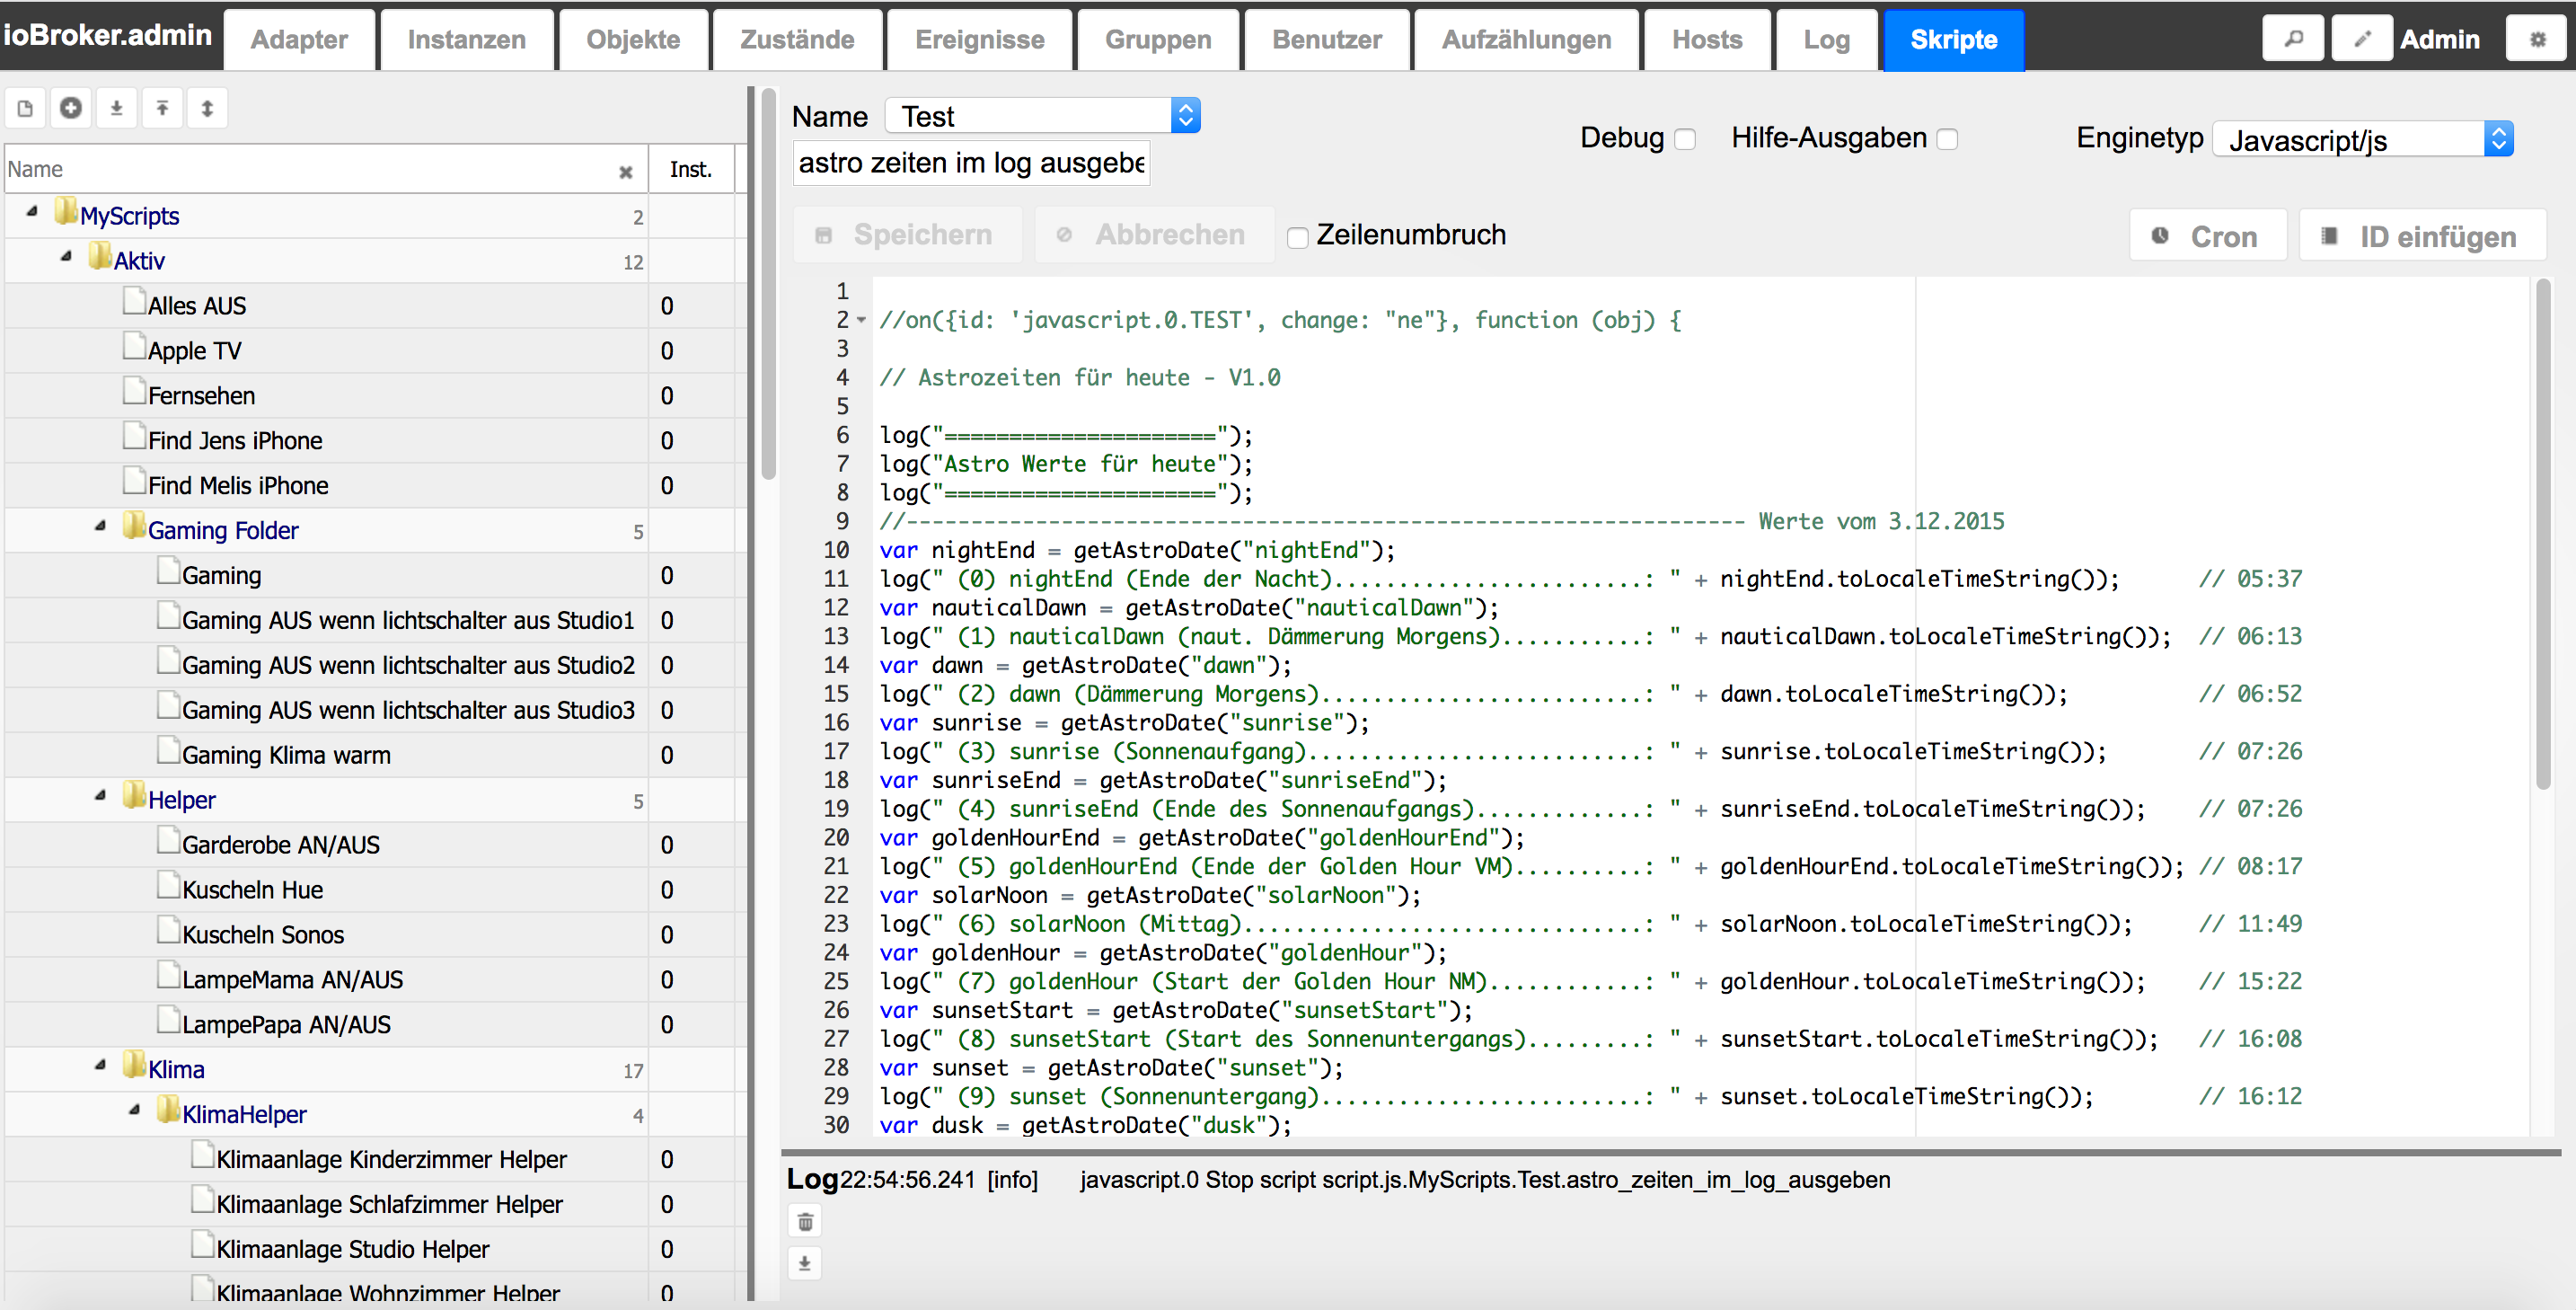Open the Log tab
The height and width of the screenshot is (1310, 2576).
click(1826, 40)
